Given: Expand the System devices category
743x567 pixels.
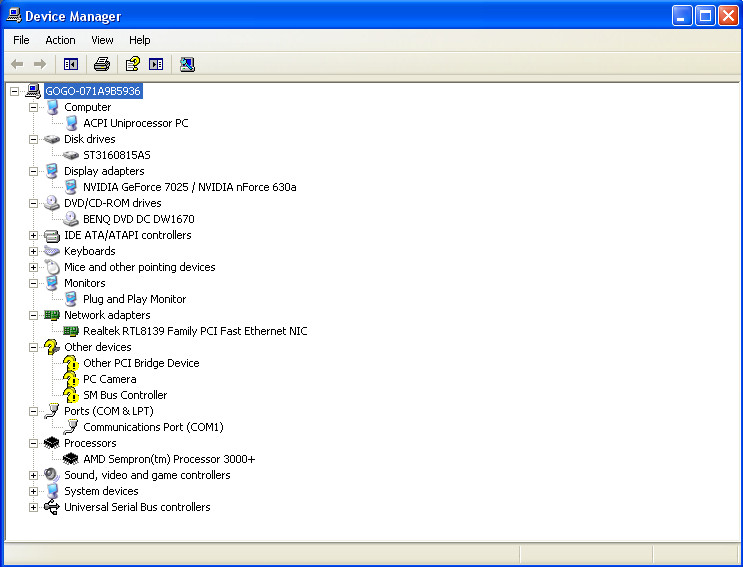Looking at the screenshot, I should [x=33, y=491].
